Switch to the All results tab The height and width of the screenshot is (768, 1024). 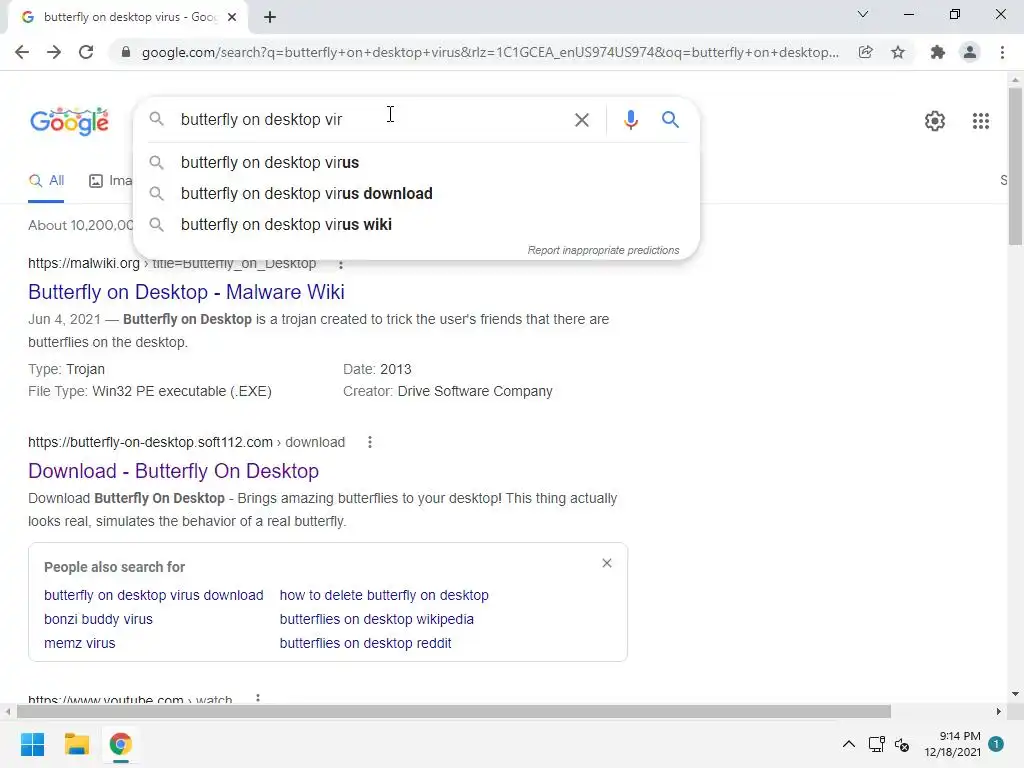point(46,181)
